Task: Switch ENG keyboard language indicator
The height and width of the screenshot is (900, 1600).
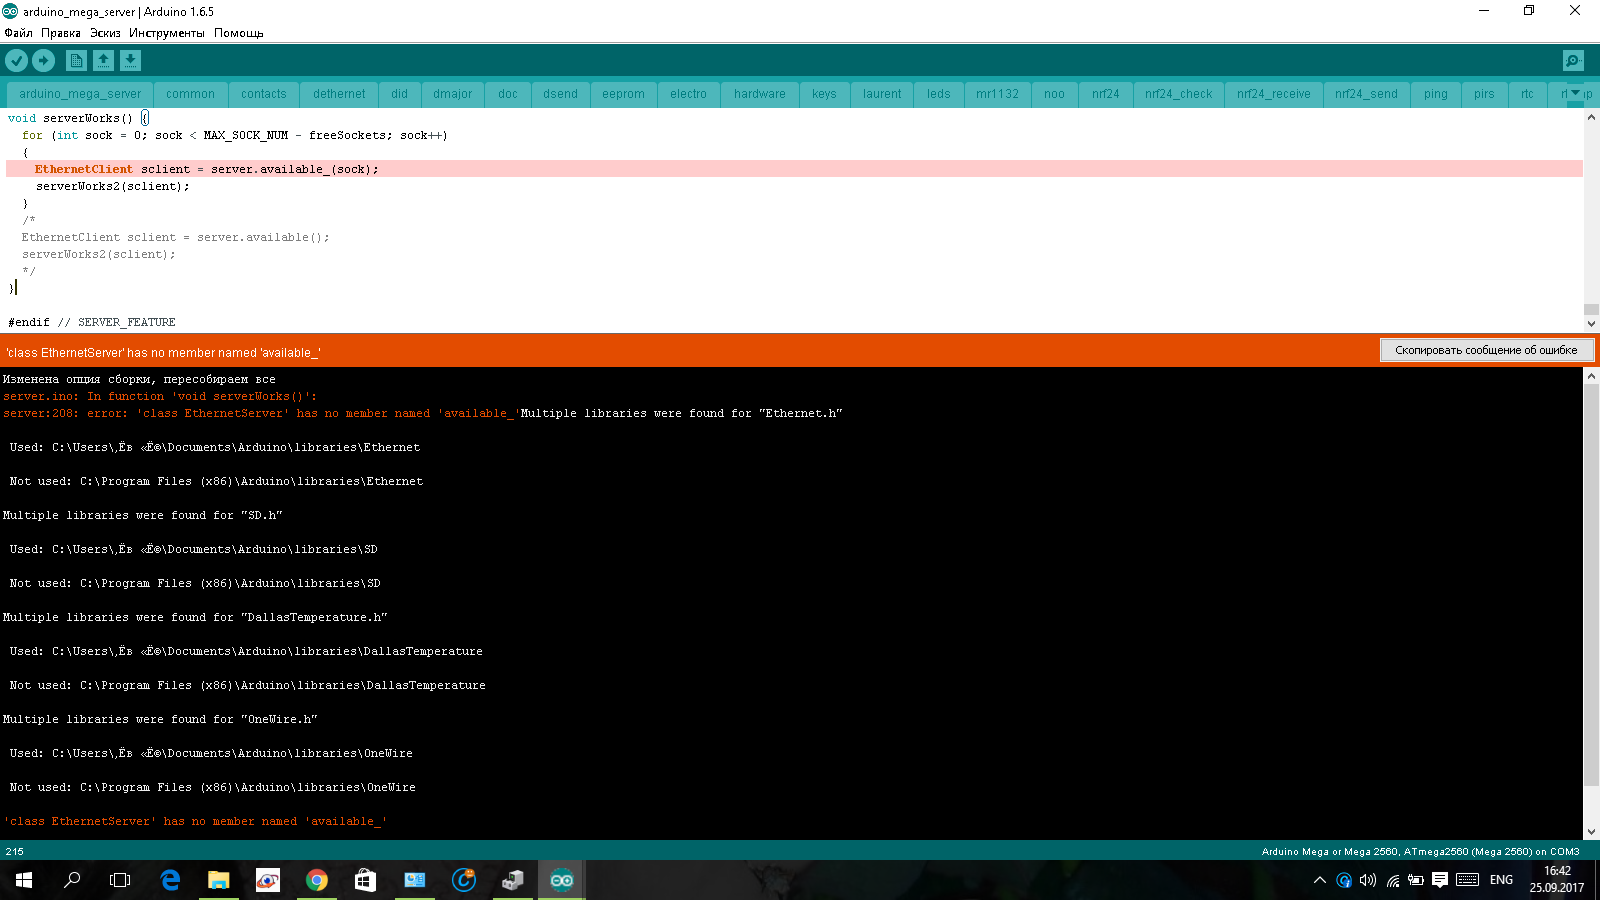Action: (x=1501, y=880)
